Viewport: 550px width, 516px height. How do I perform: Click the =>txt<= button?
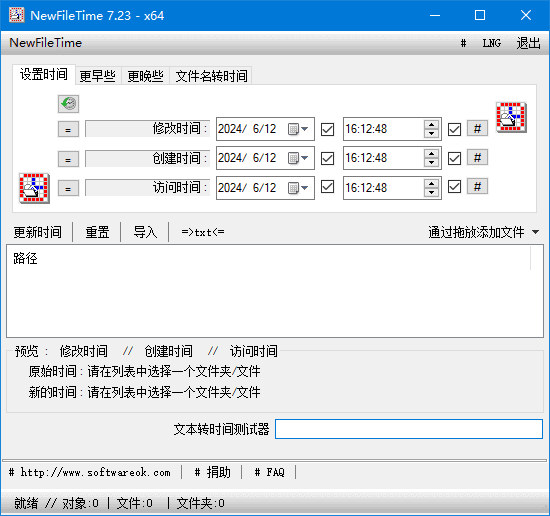pos(203,232)
